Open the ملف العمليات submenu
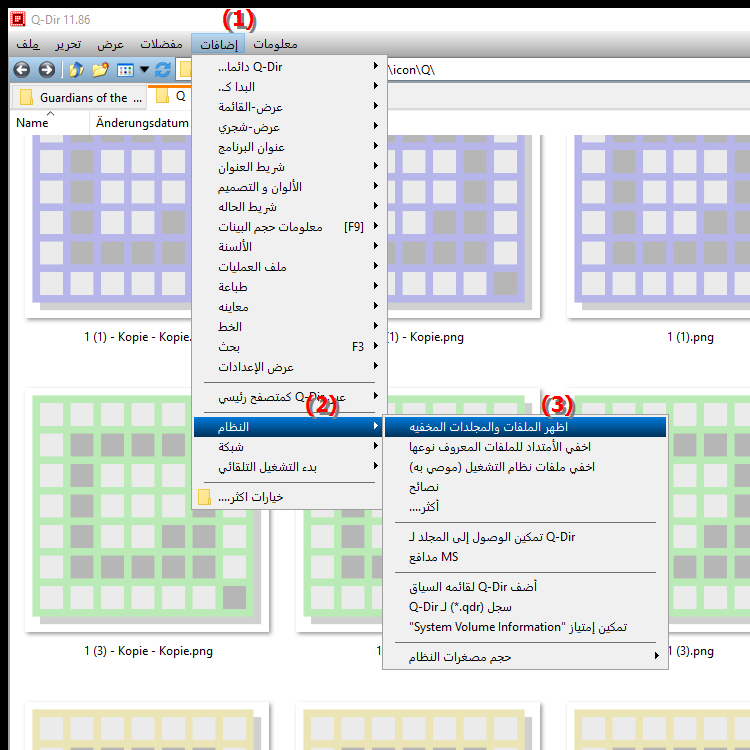The width and height of the screenshot is (750, 750). [x=289, y=267]
